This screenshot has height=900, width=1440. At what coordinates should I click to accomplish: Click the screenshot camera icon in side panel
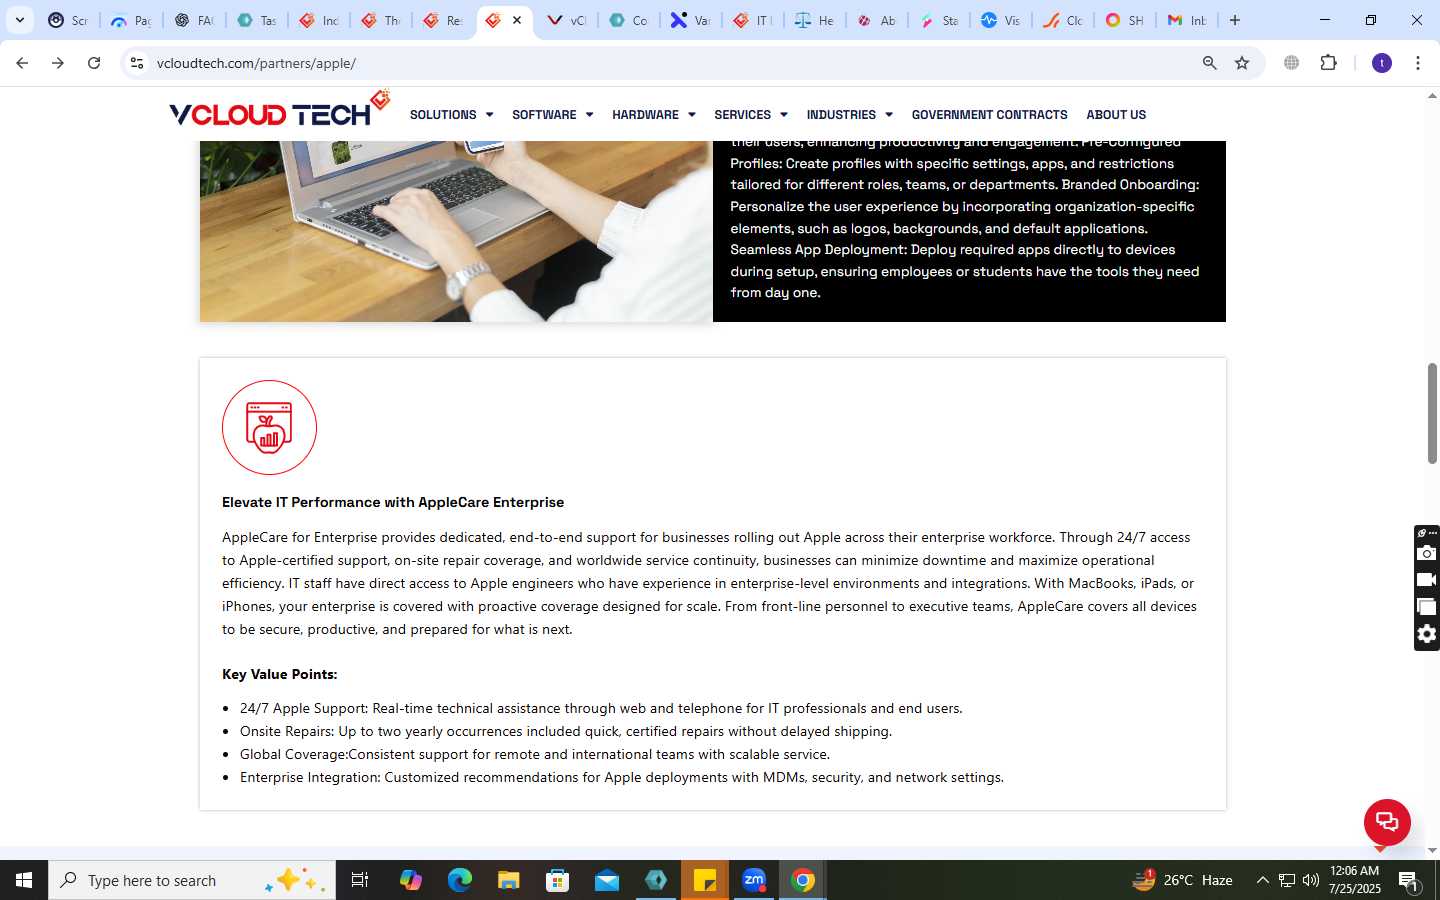point(1427,553)
